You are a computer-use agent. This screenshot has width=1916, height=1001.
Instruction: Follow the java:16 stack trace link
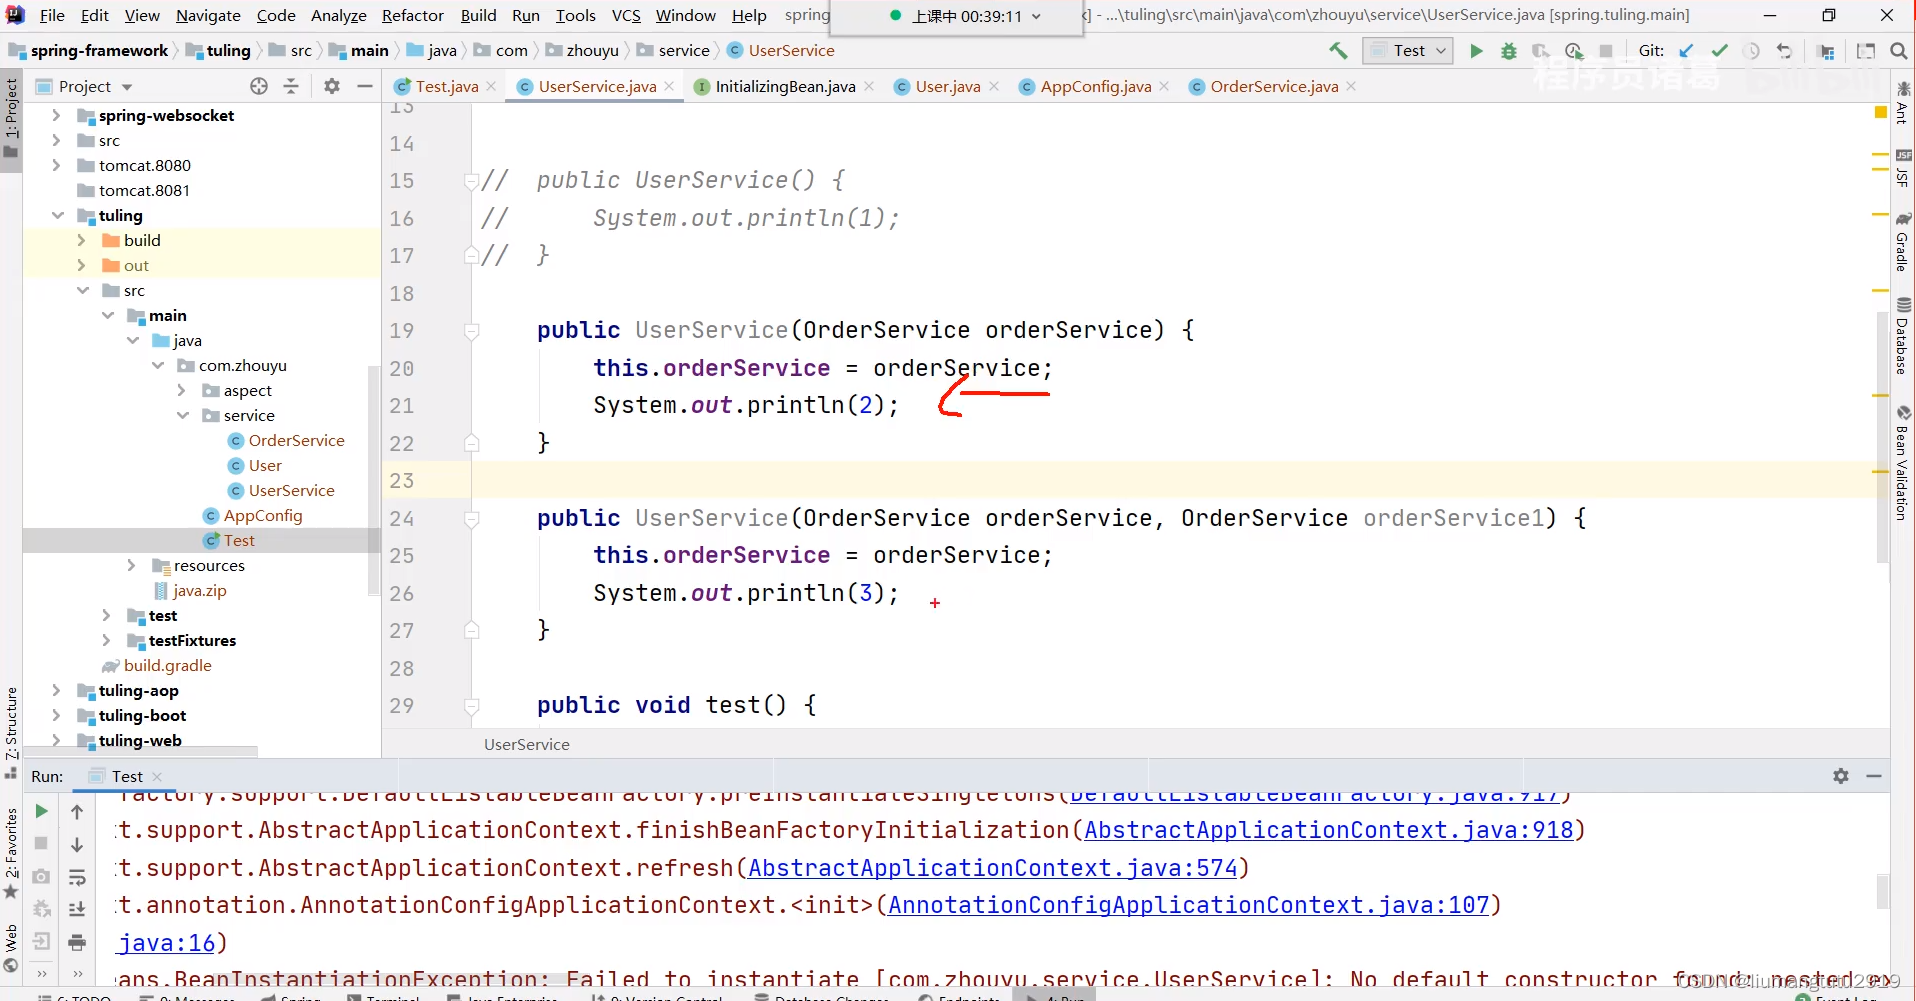tap(167, 943)
